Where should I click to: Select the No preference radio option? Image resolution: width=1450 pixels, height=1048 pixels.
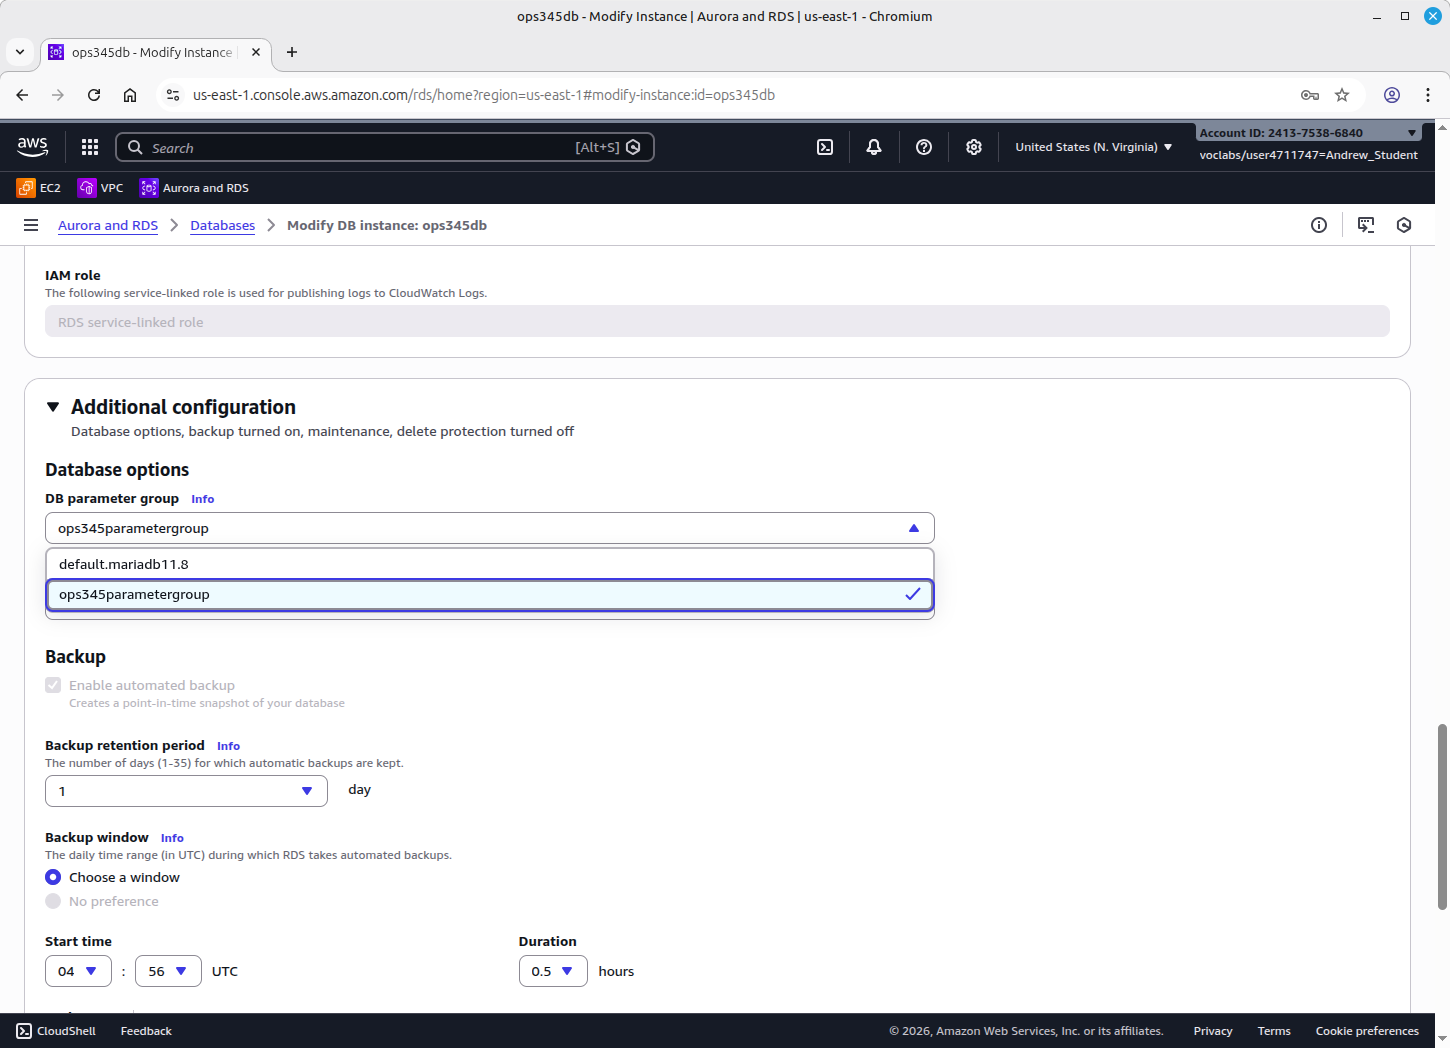coord(53,901)
